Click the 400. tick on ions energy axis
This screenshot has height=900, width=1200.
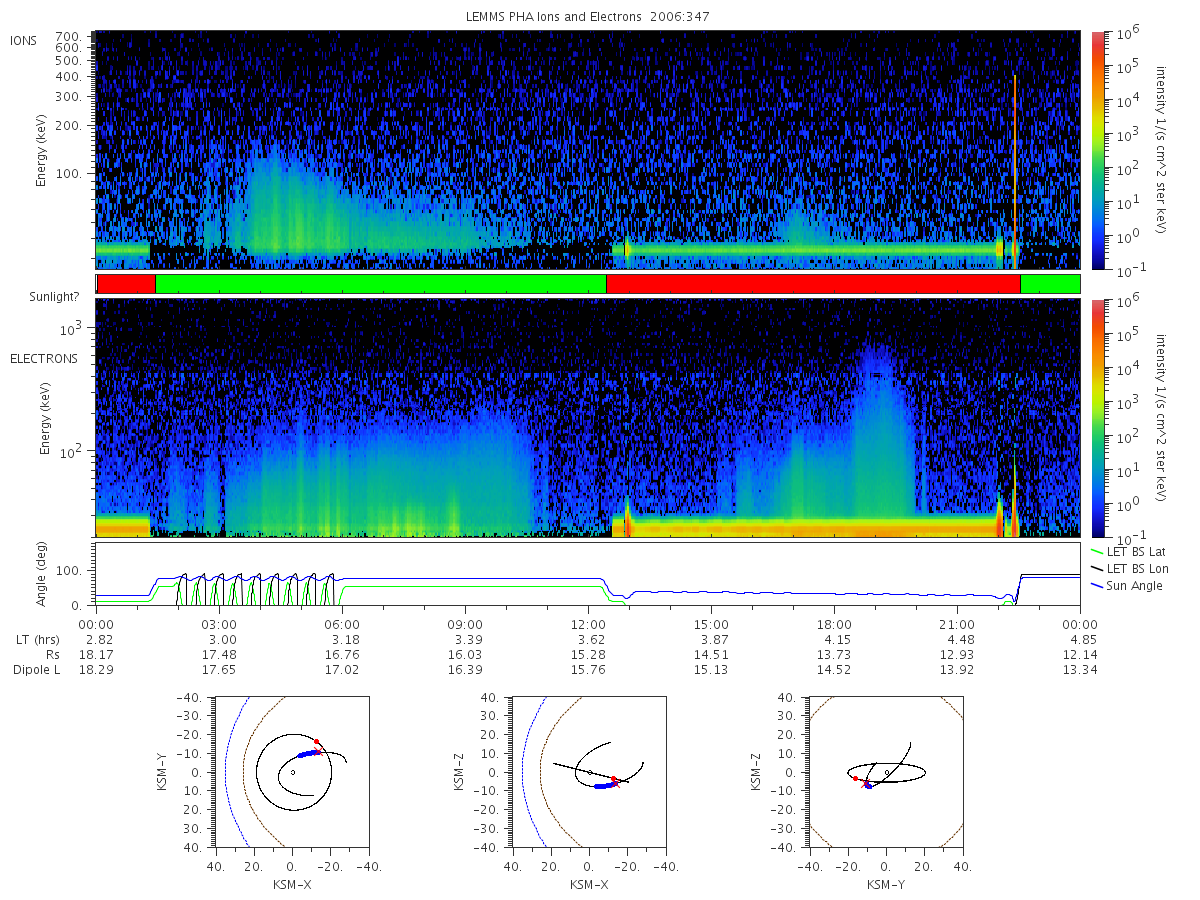69,75
